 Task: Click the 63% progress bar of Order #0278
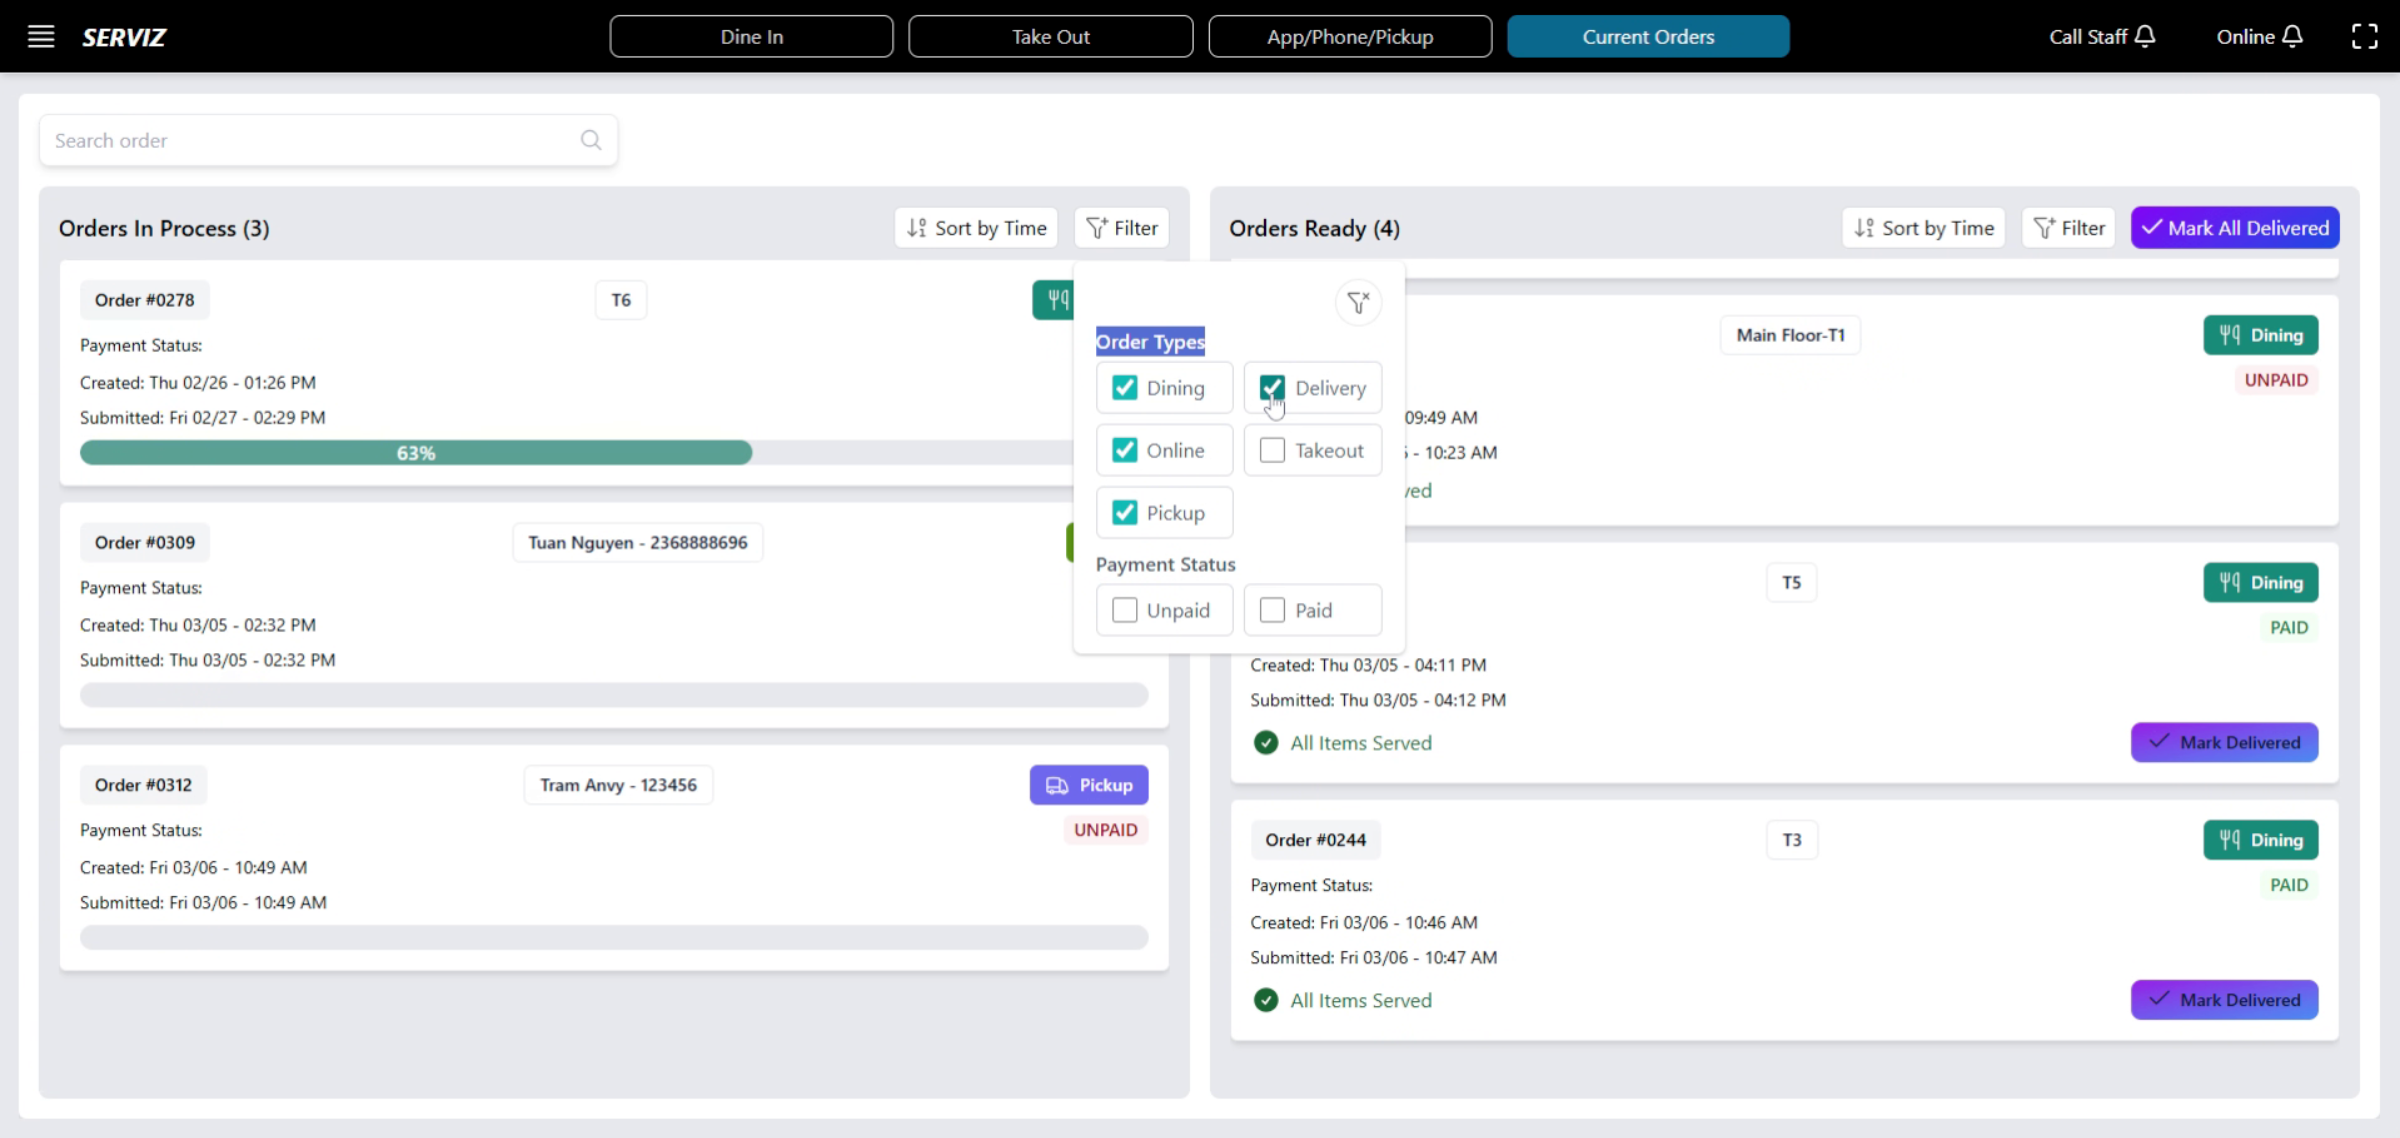416,453
